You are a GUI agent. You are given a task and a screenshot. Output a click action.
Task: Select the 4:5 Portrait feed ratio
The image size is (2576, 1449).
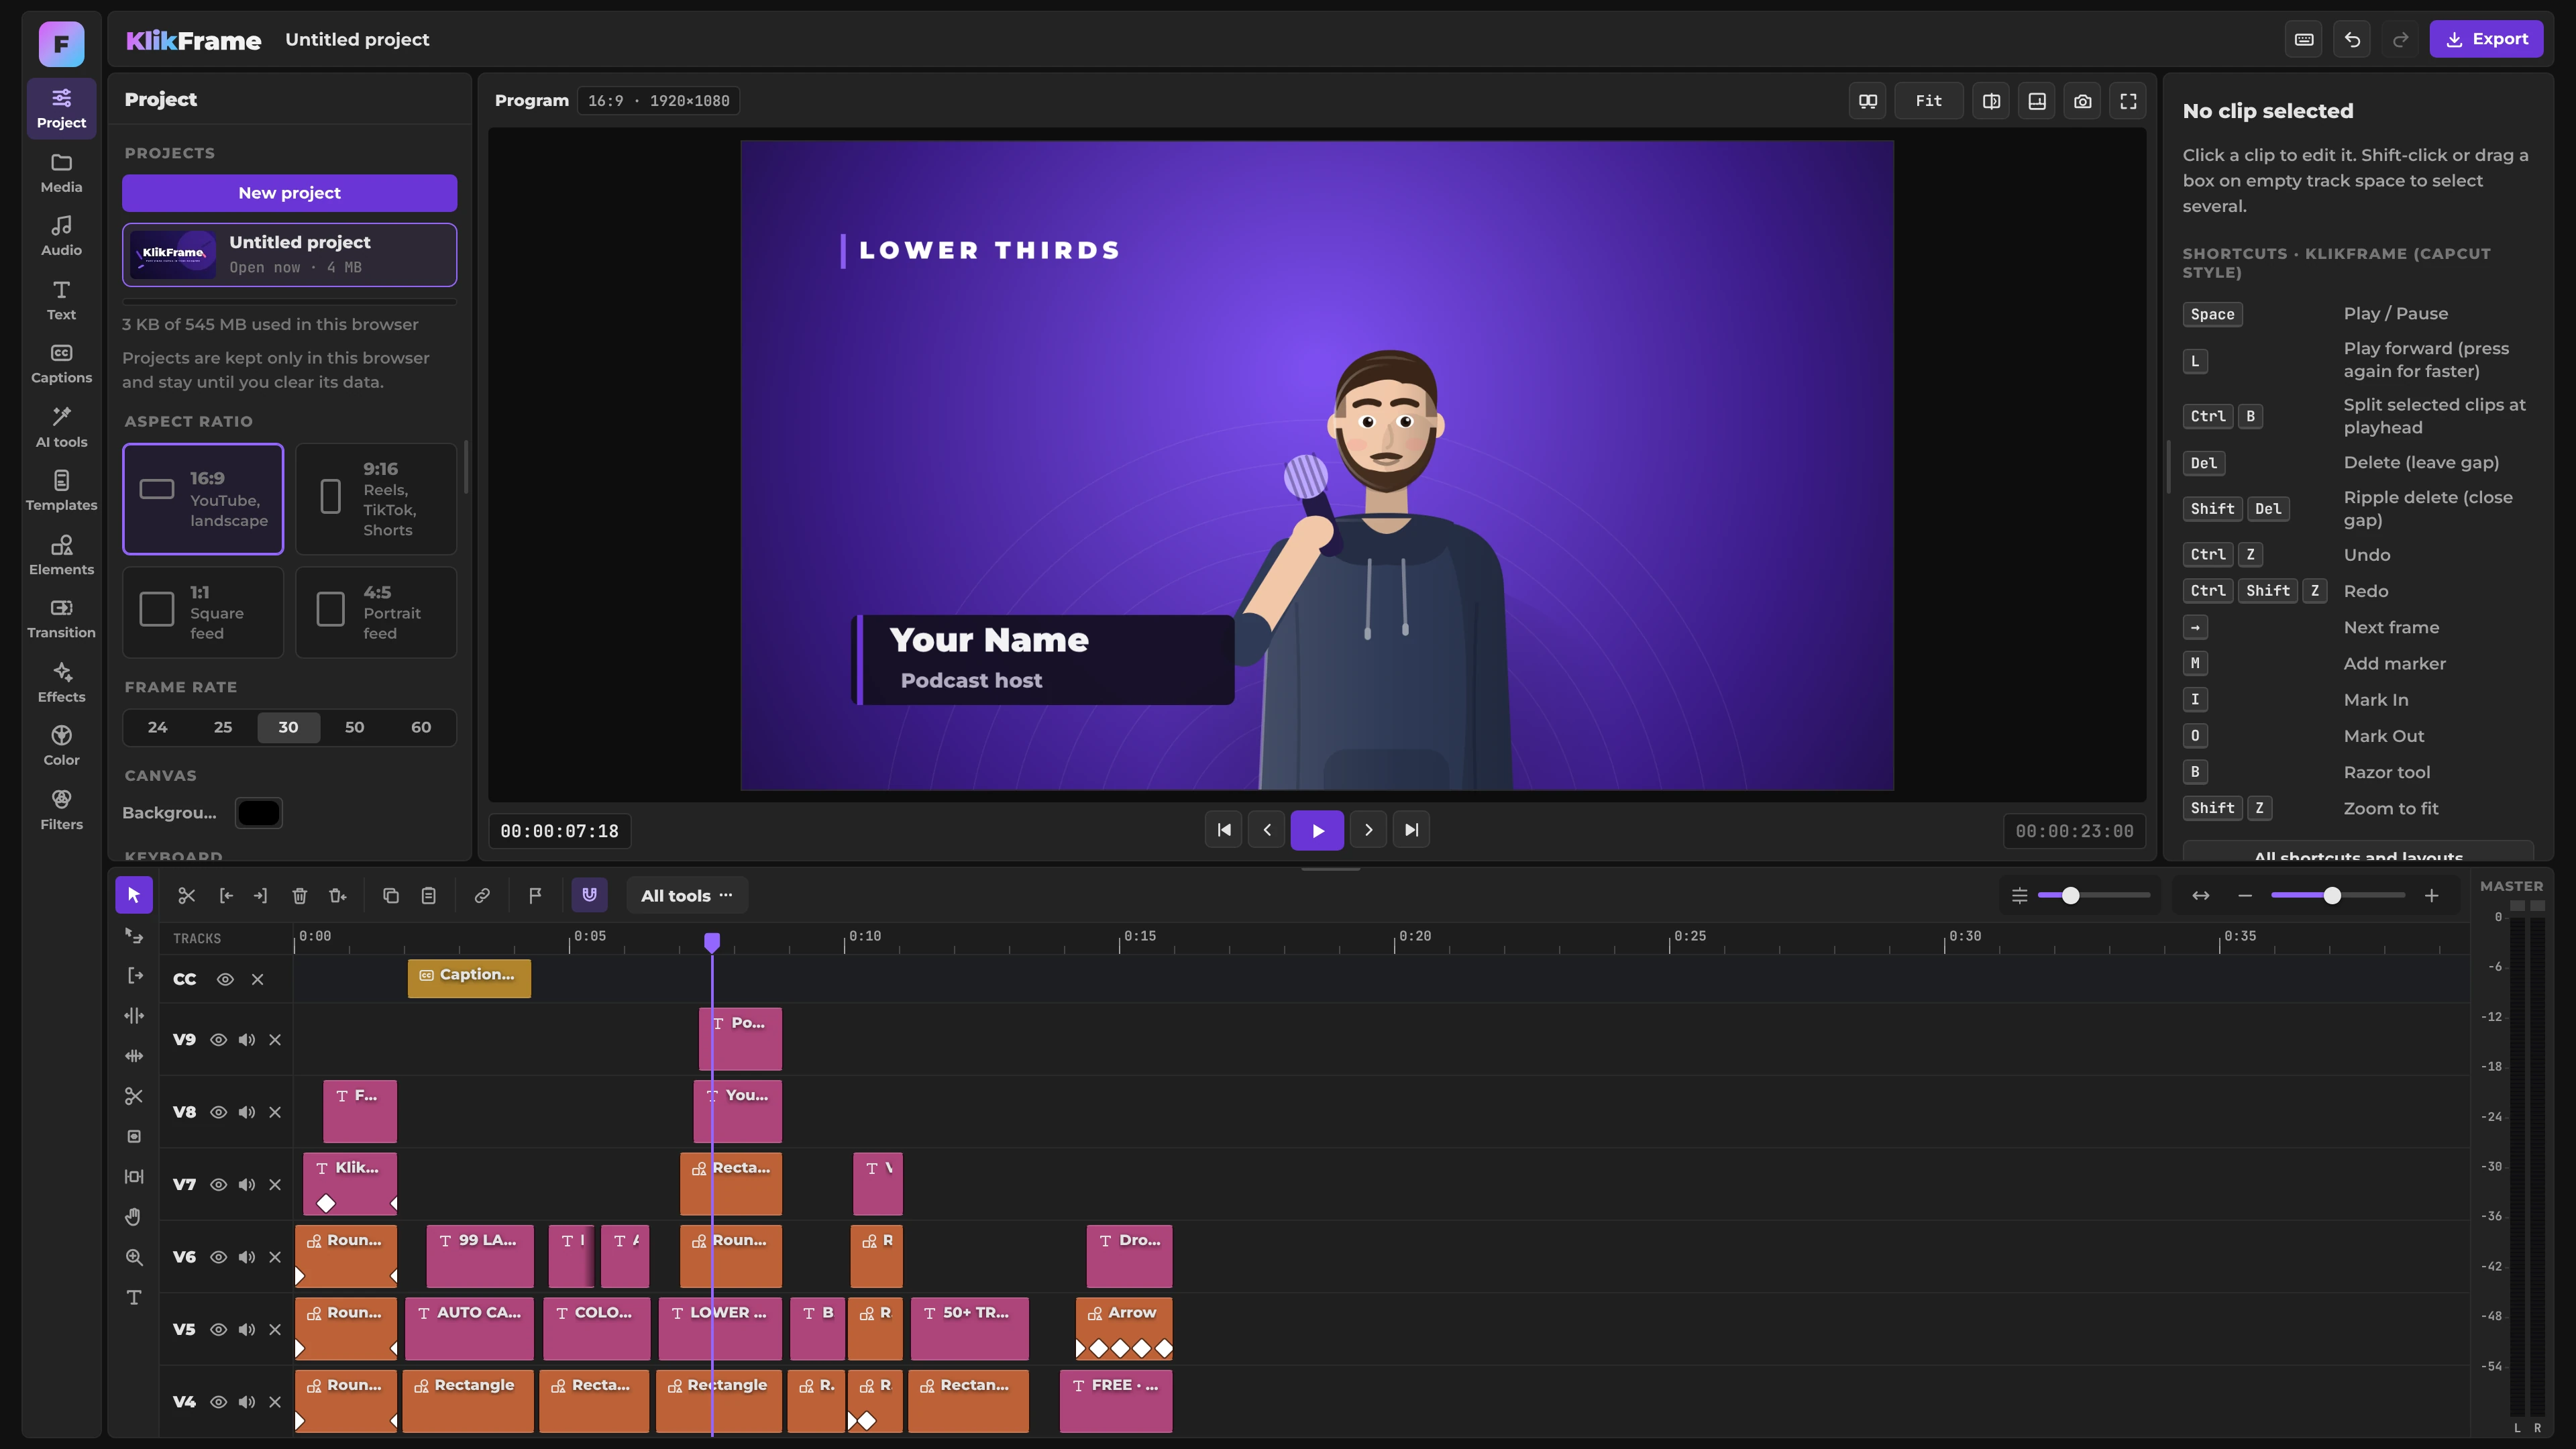376,612
